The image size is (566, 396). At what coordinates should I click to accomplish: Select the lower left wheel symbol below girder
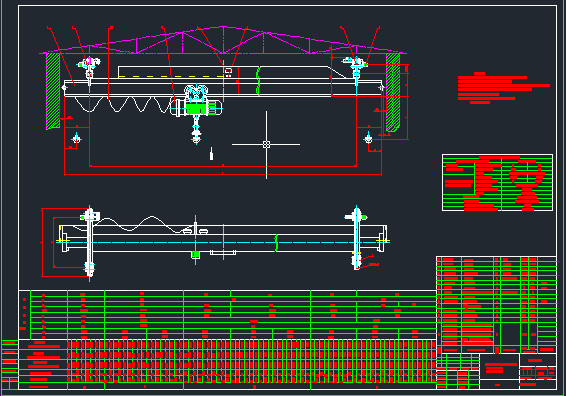pyautogui.click(x=76, y=139)
